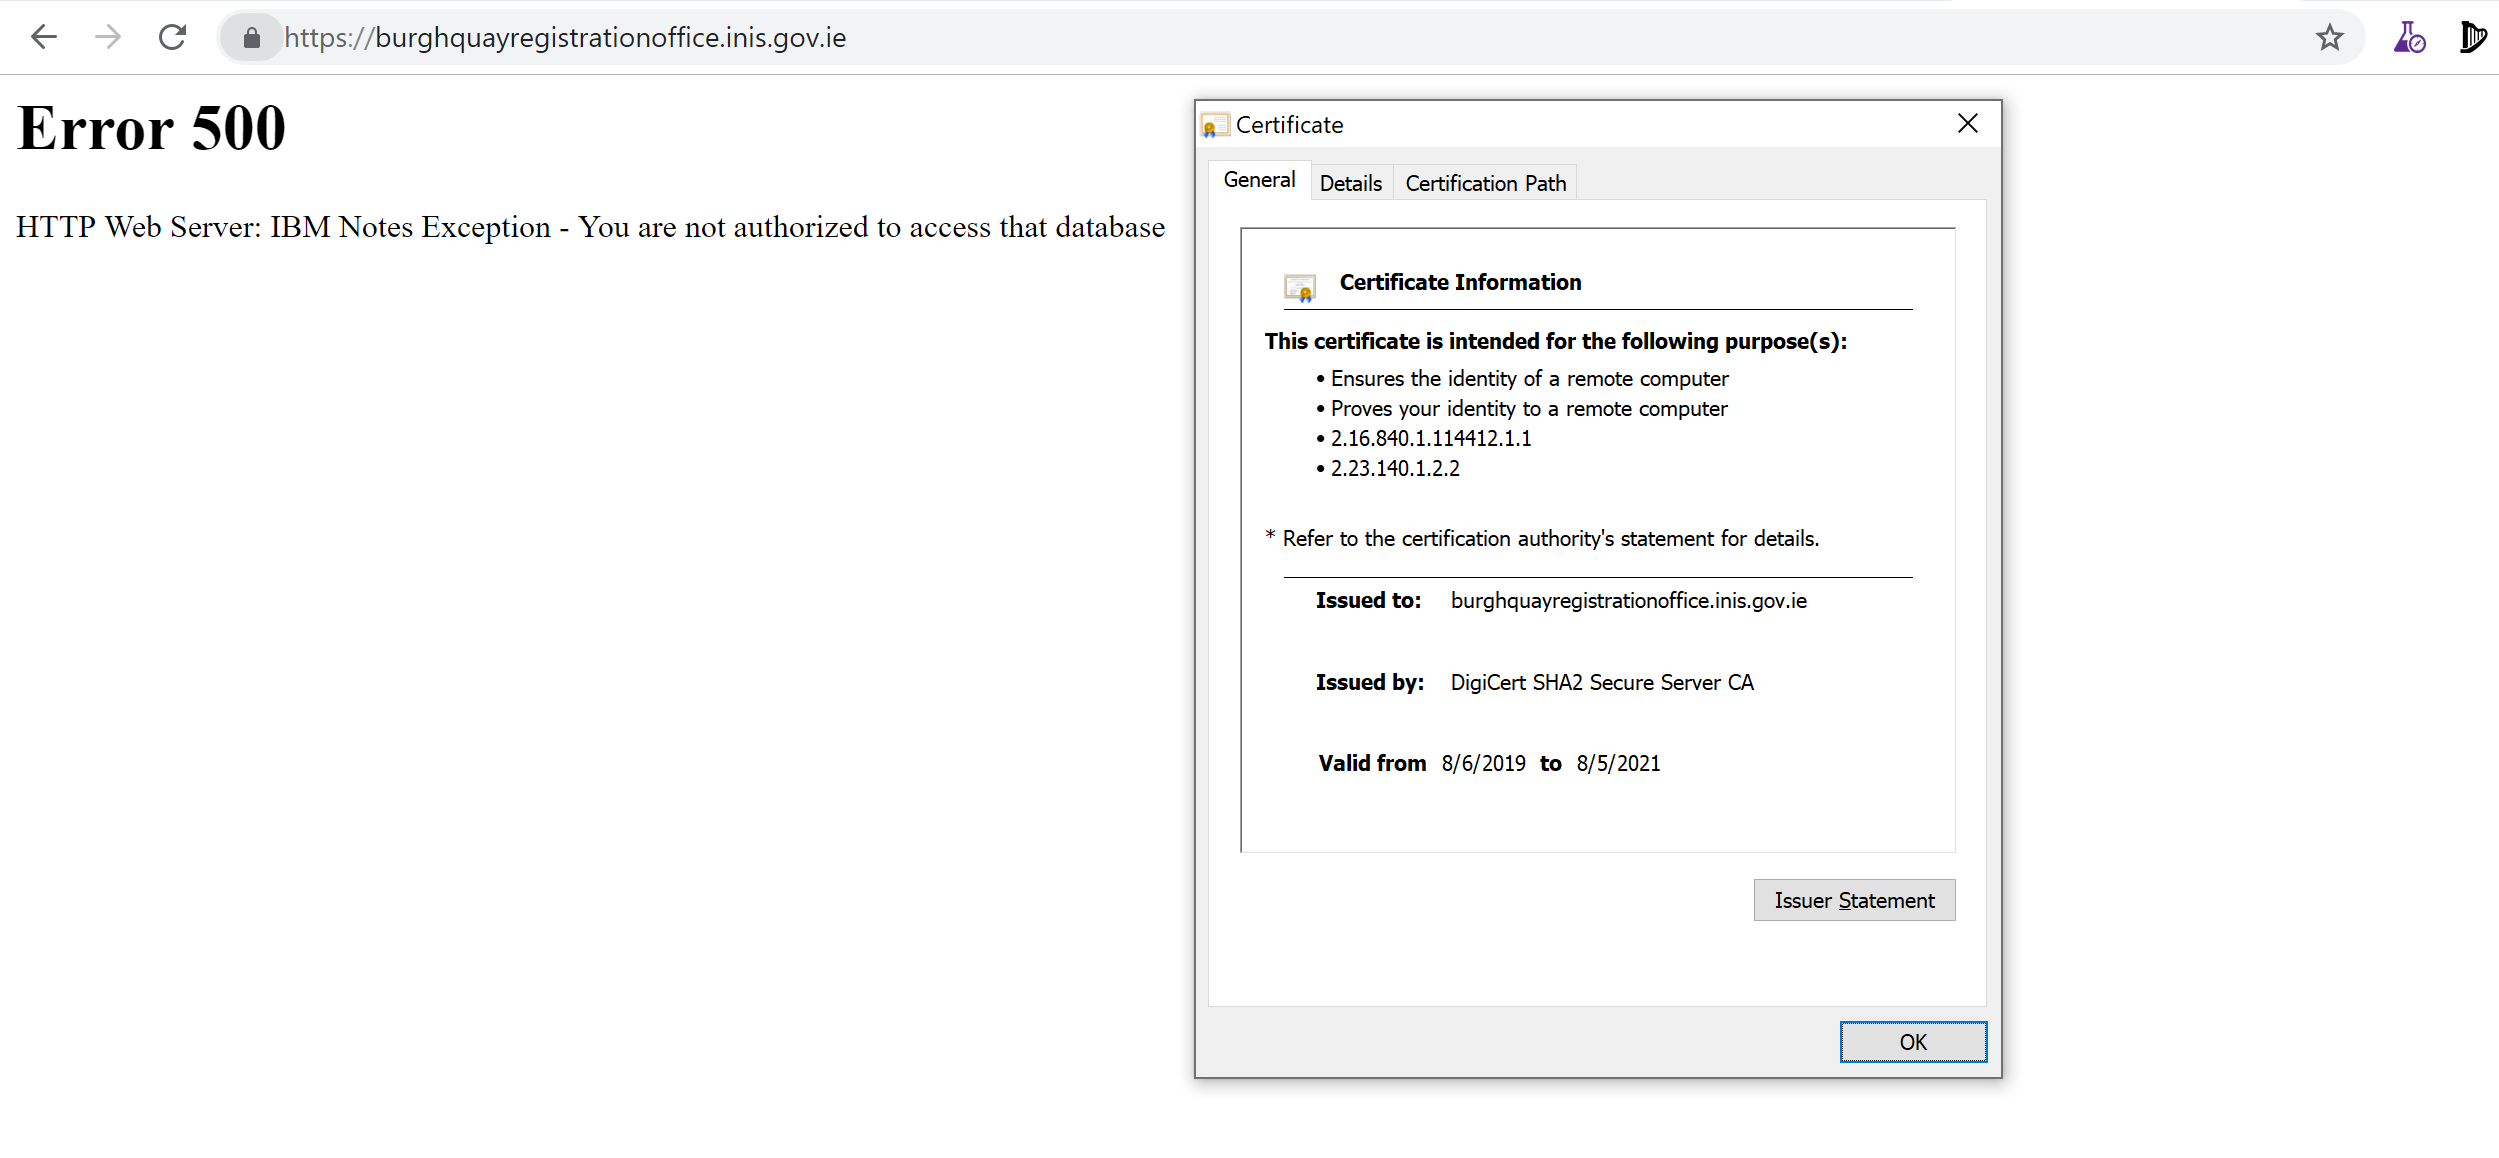
Task: Switch to the Details tab
Action: pos(1351,183)
